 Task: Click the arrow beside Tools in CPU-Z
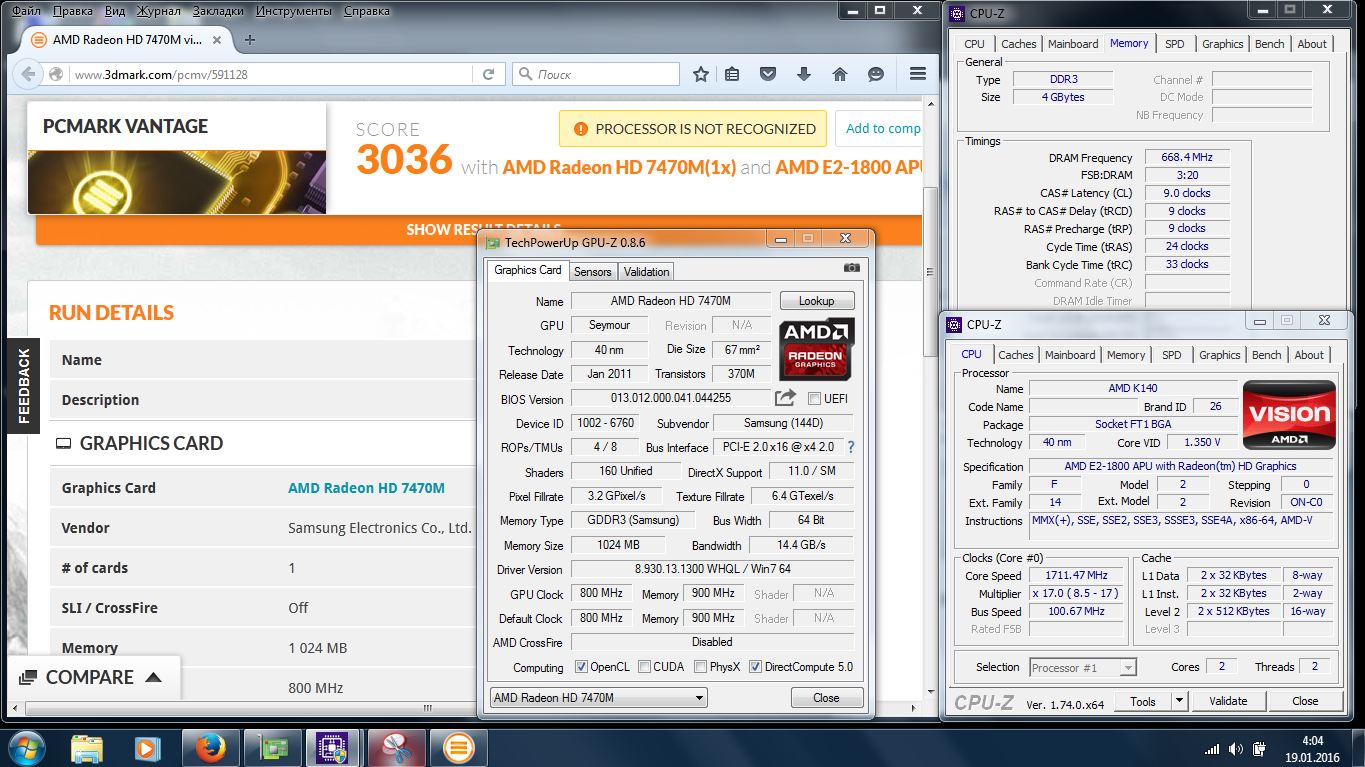tap(1179, 701)
